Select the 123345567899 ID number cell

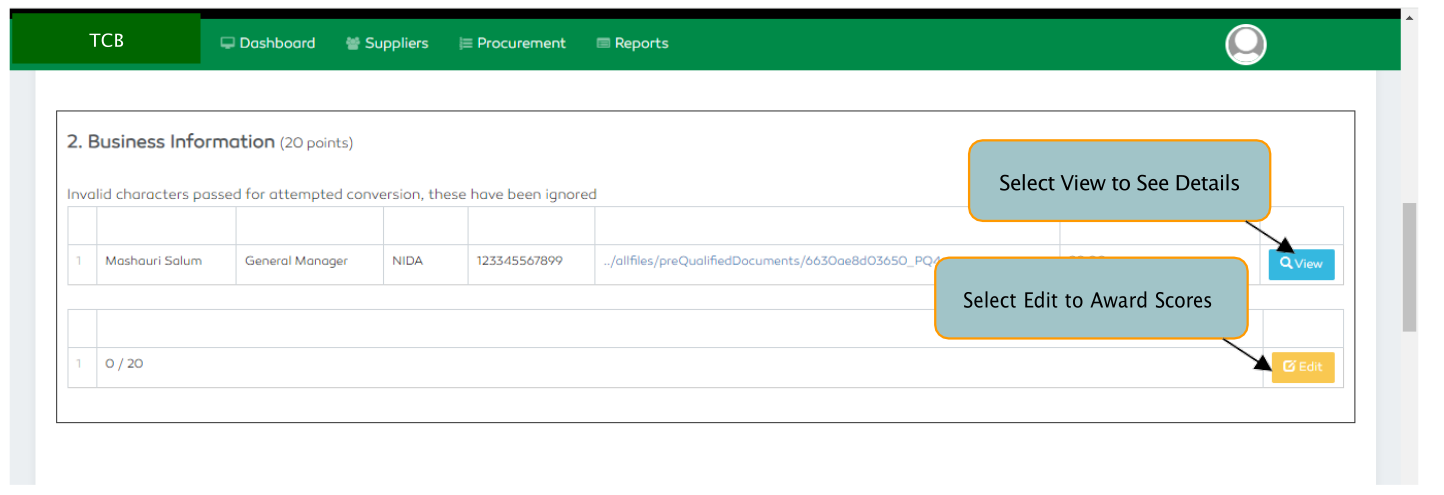tap(531, 264)
